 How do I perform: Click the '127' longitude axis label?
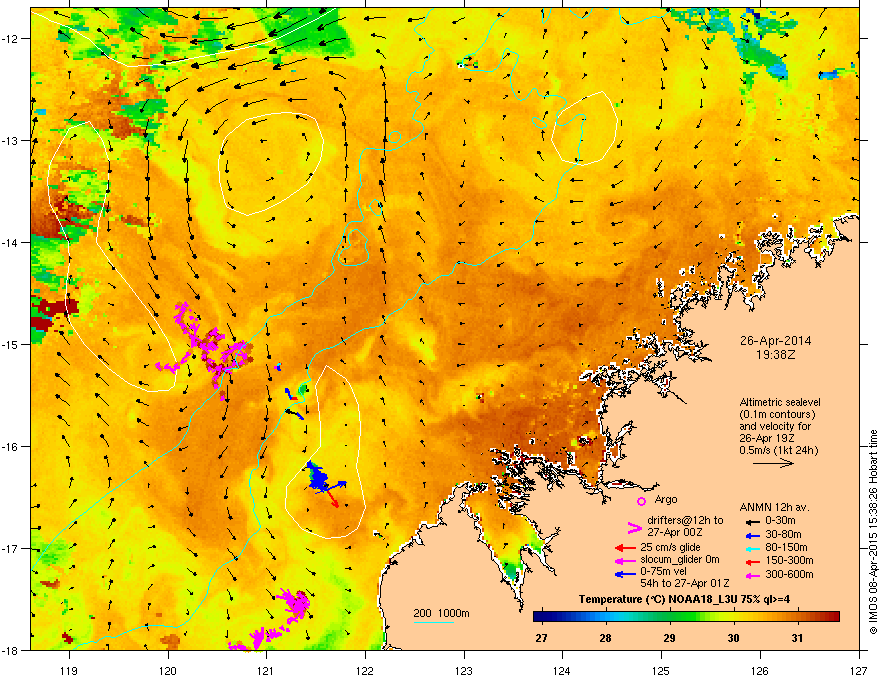pos(859,670)
